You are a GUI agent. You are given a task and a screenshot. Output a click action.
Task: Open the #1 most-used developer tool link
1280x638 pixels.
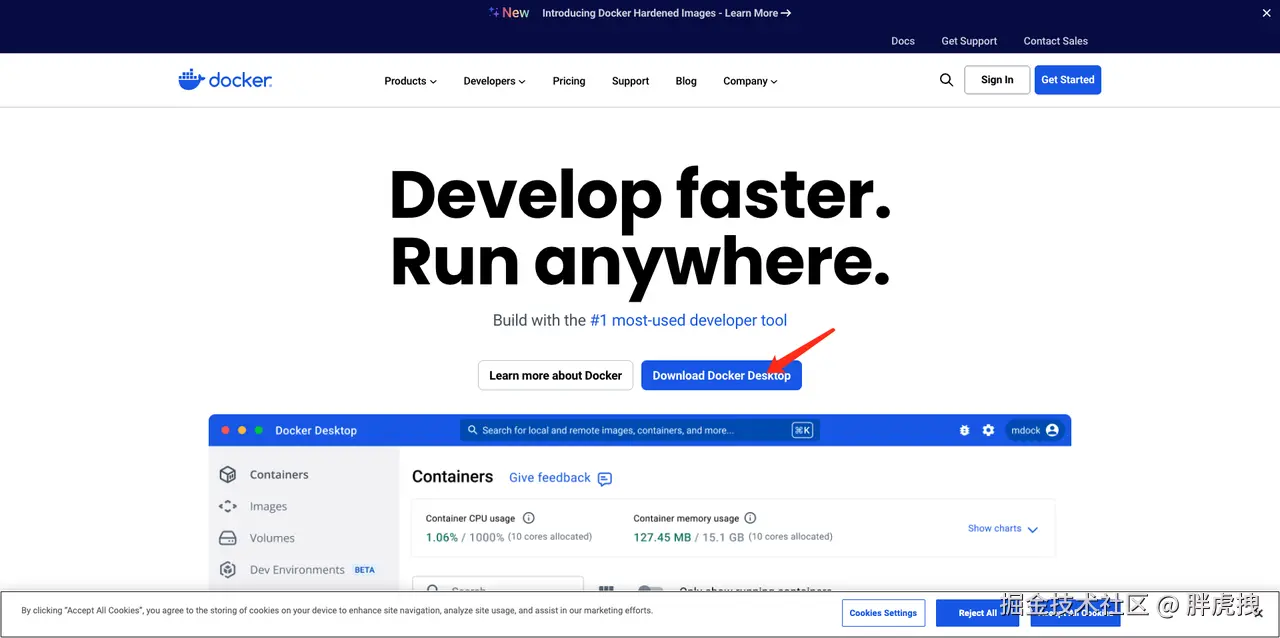(688, 320)
